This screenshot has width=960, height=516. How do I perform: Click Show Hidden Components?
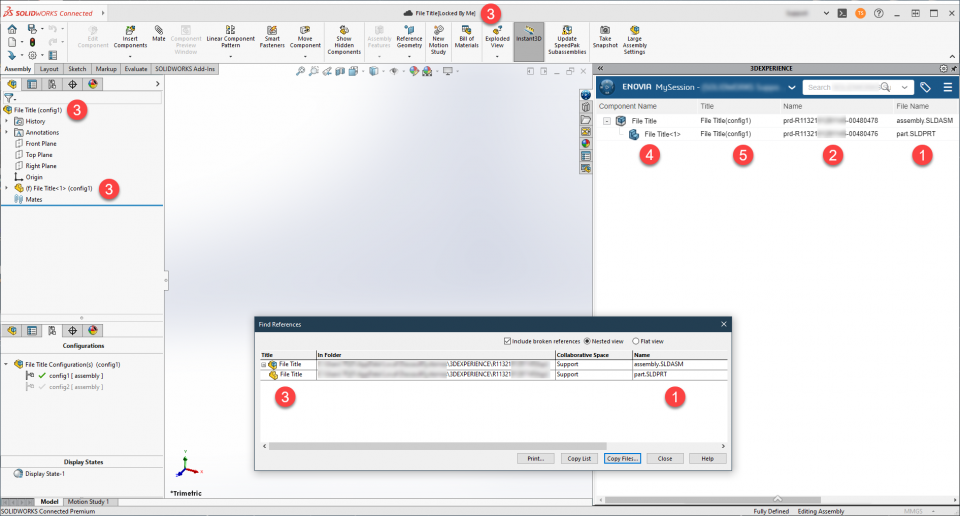tap(344, 40)
